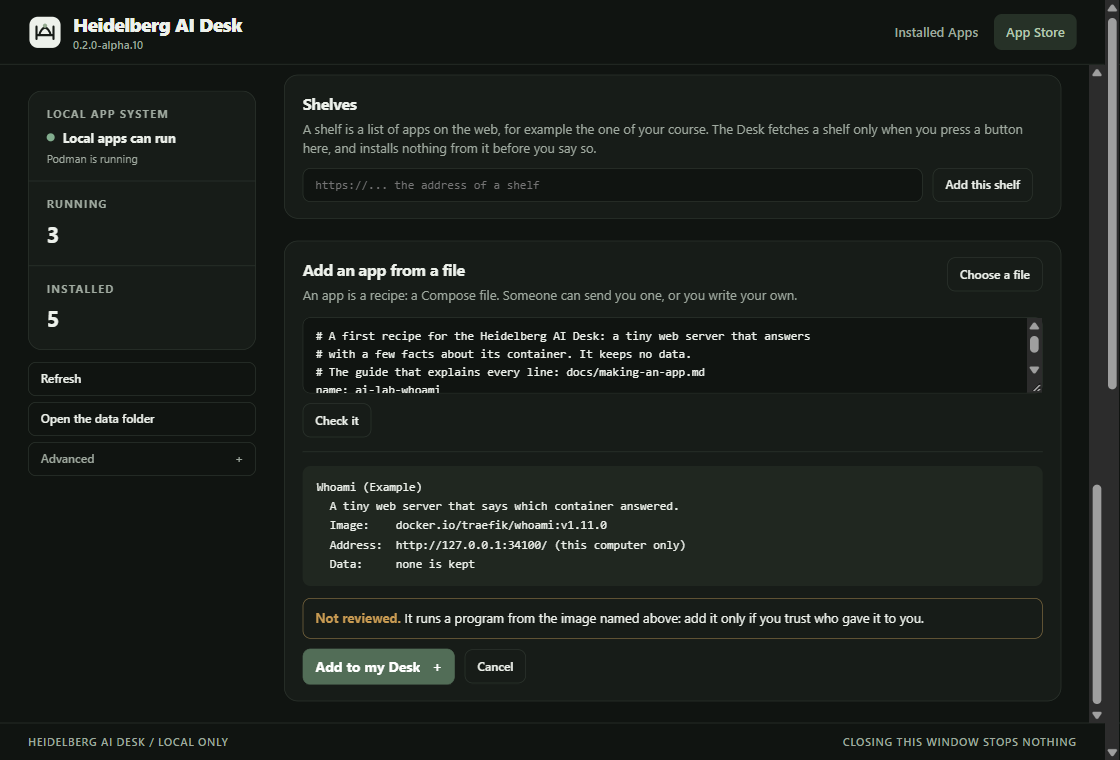
Task: Click the image name 'docker.io/traefik/whoami:v1.11.0'
Action: pyautogui.click(x=501, y=525)
